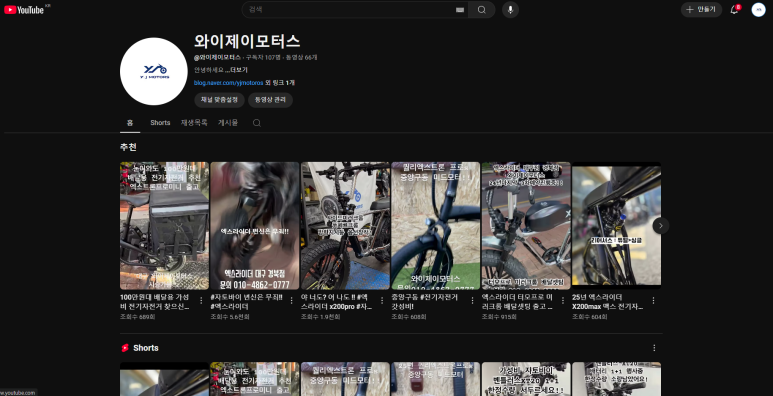Start voice search with microphone icon
The image size is (773, 396).
pyautogui.click(x=510, y=10)
